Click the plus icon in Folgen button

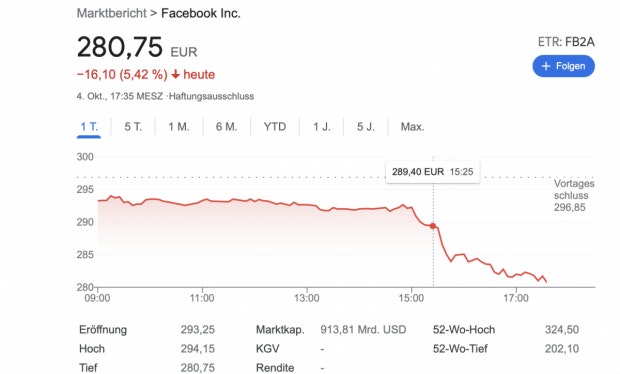[546, 66]
